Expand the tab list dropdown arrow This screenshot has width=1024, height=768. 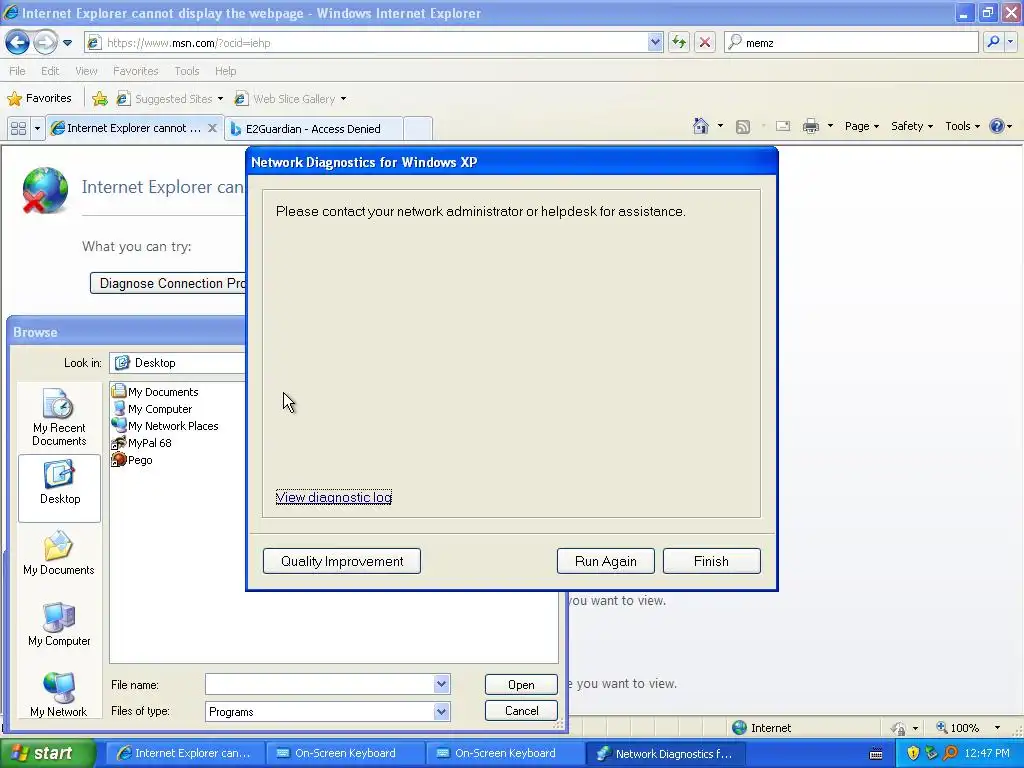(37, 129)
